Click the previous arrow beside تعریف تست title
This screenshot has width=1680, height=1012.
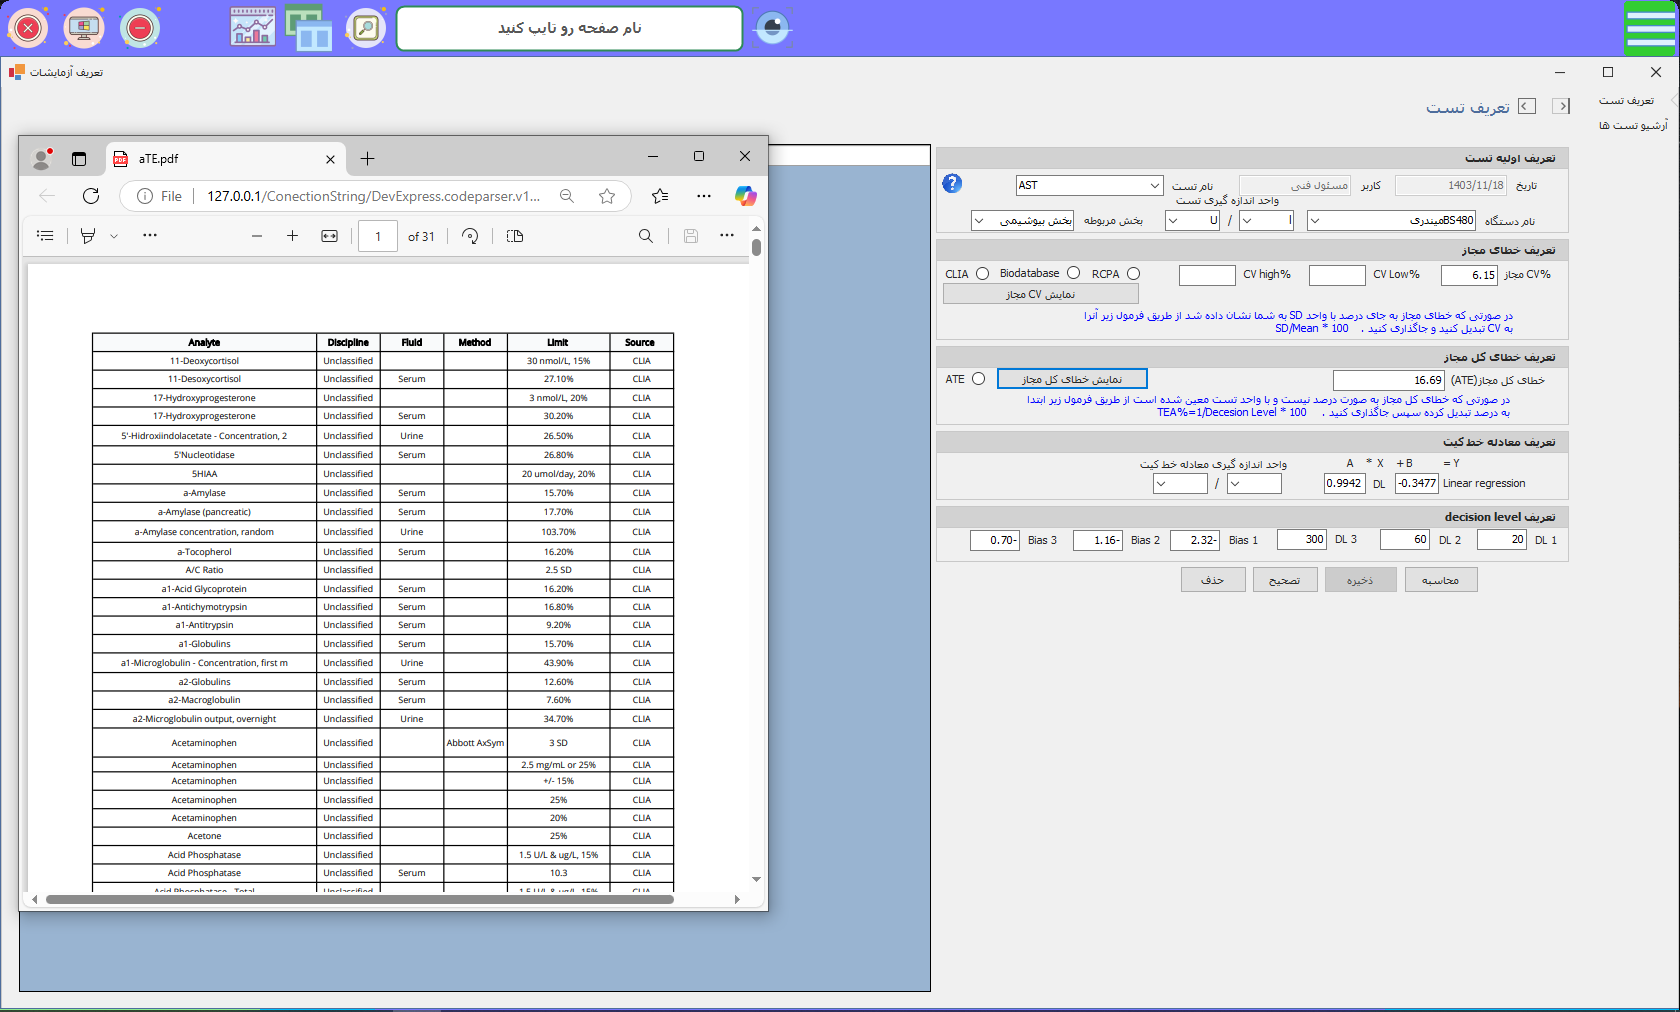click(x=1527, y=106)
